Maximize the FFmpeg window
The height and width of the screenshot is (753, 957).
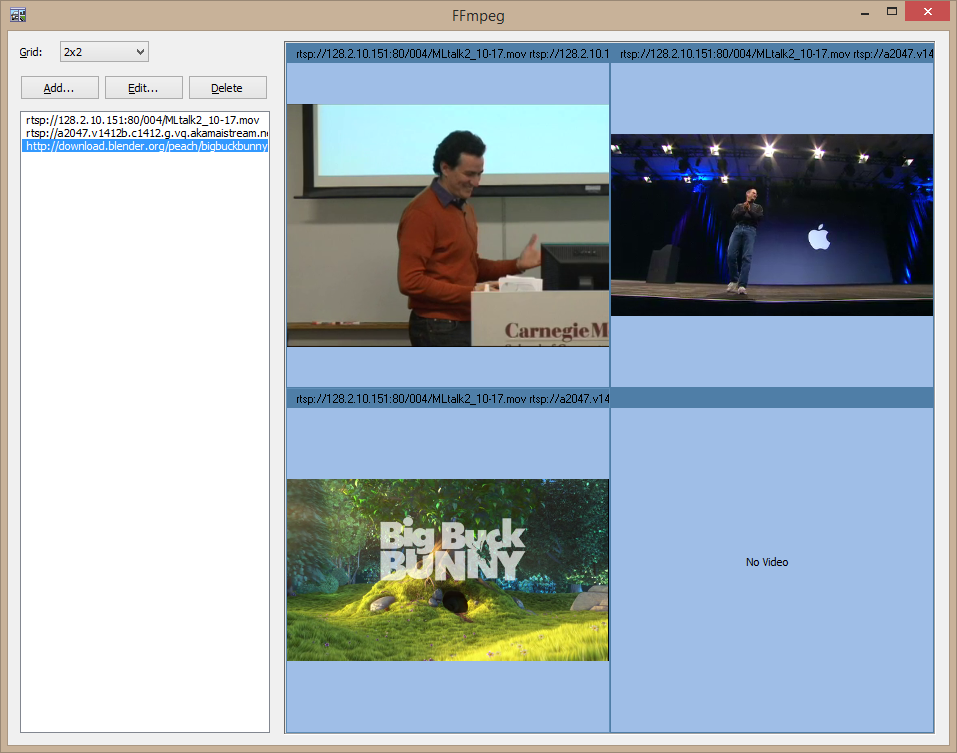[x=891, y=12]
